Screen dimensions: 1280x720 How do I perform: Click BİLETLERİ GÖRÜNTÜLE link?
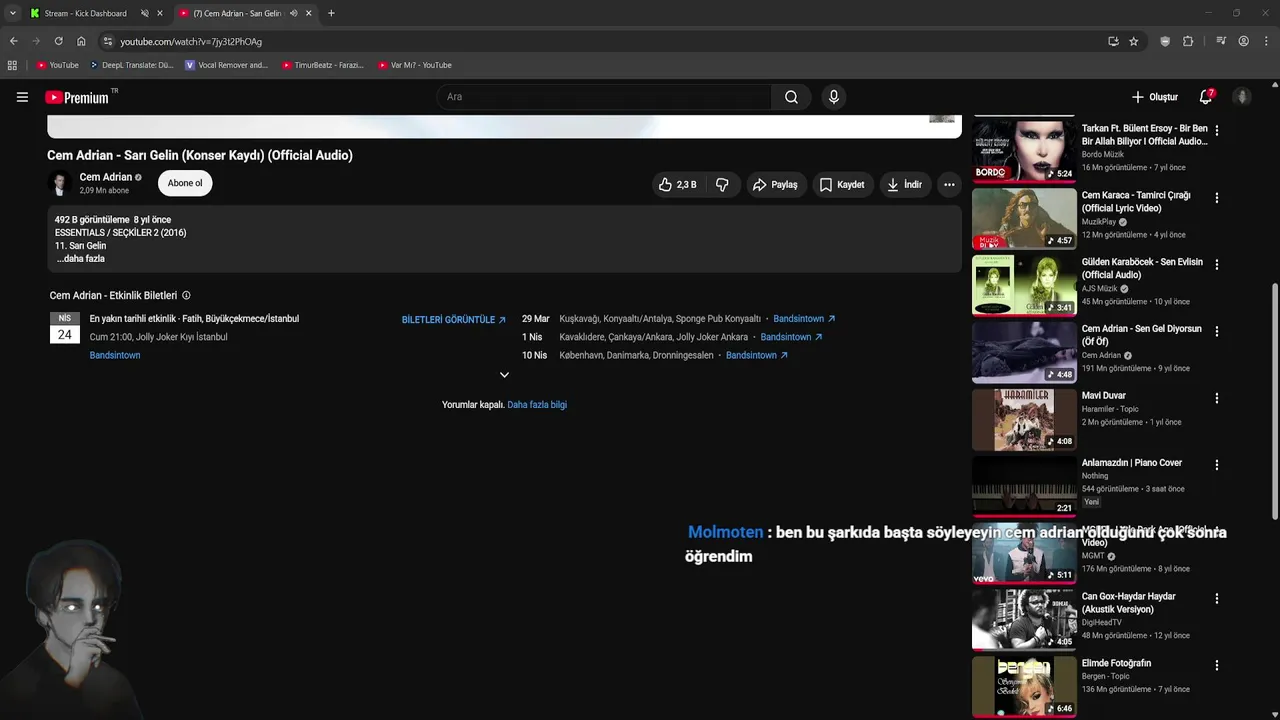(454, 319)
